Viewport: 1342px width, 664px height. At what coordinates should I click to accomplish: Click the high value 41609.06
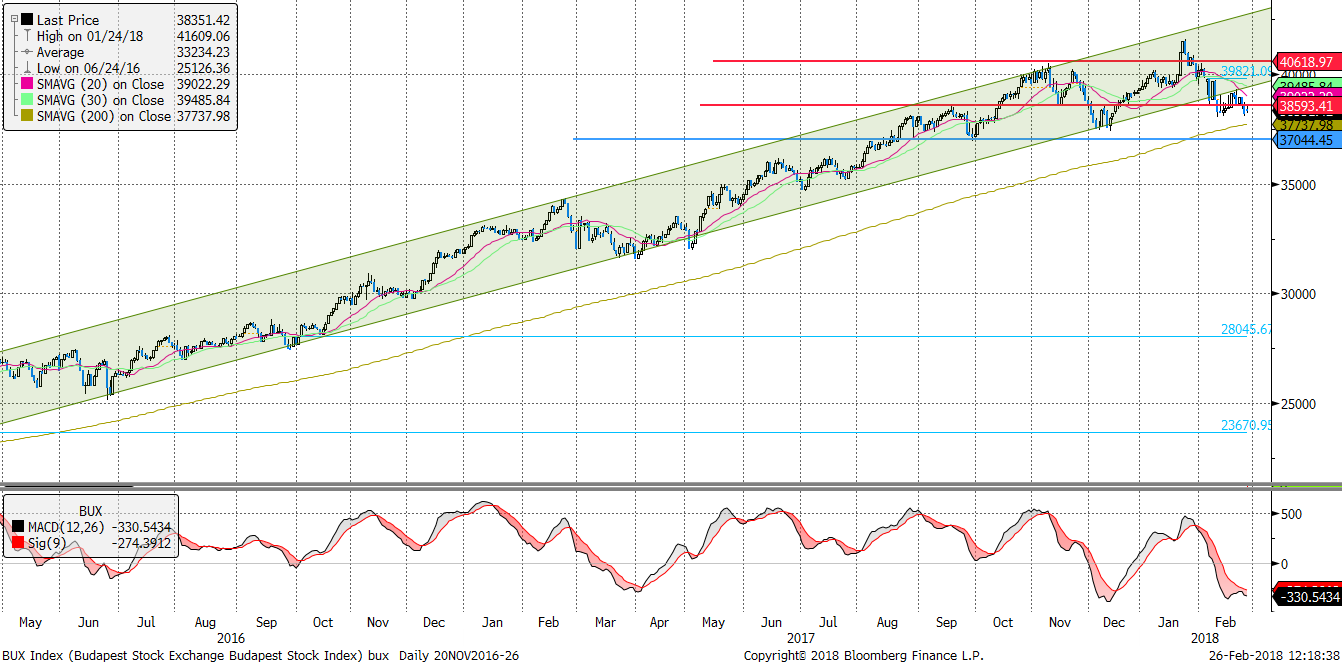(x=203, y=36)
